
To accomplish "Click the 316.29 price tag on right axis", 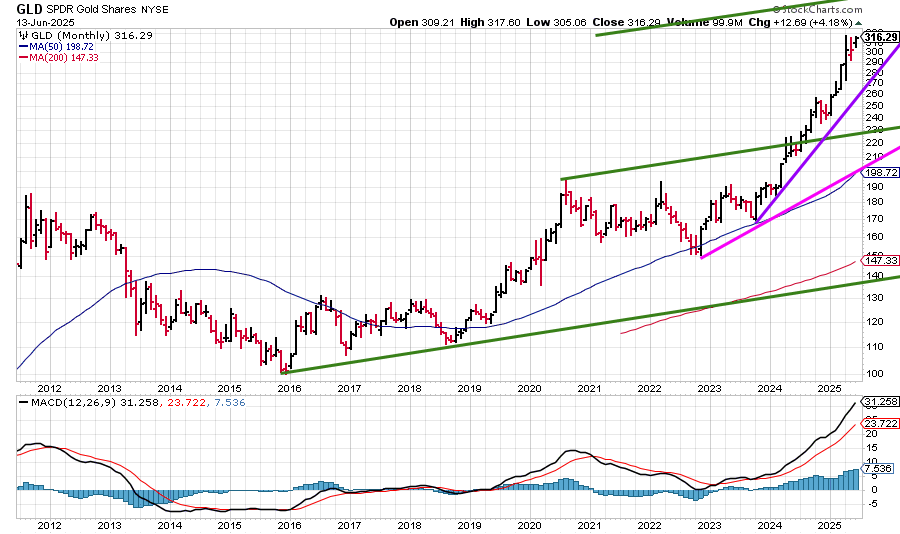I will pos(880,37).
